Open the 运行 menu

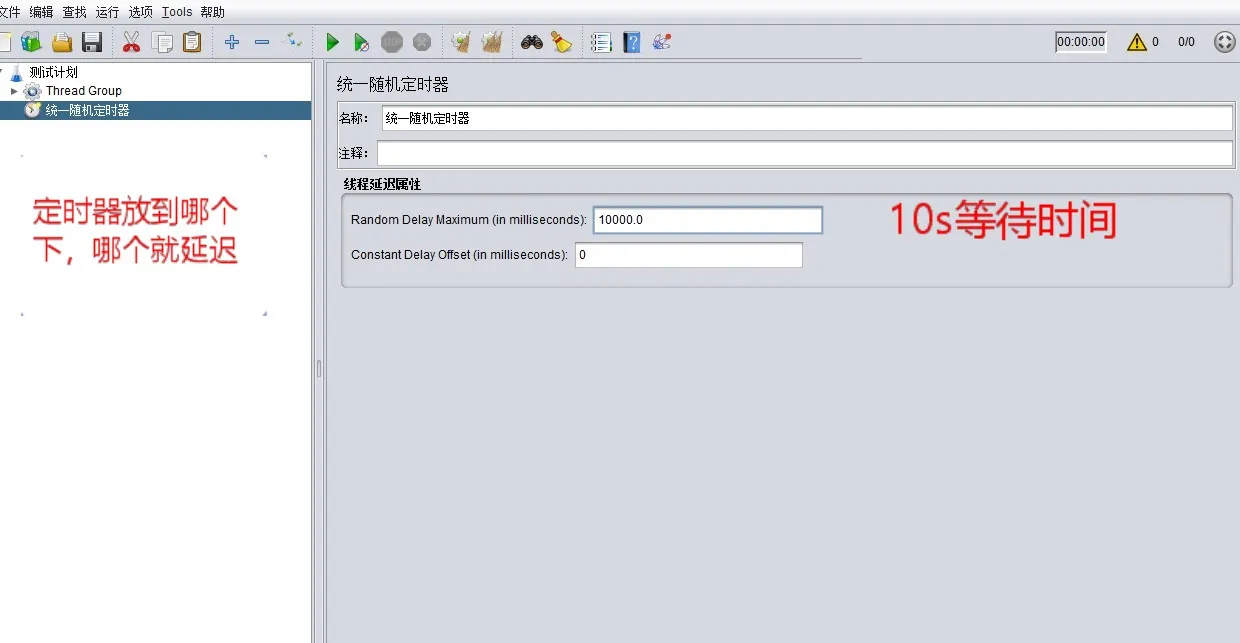108,12
